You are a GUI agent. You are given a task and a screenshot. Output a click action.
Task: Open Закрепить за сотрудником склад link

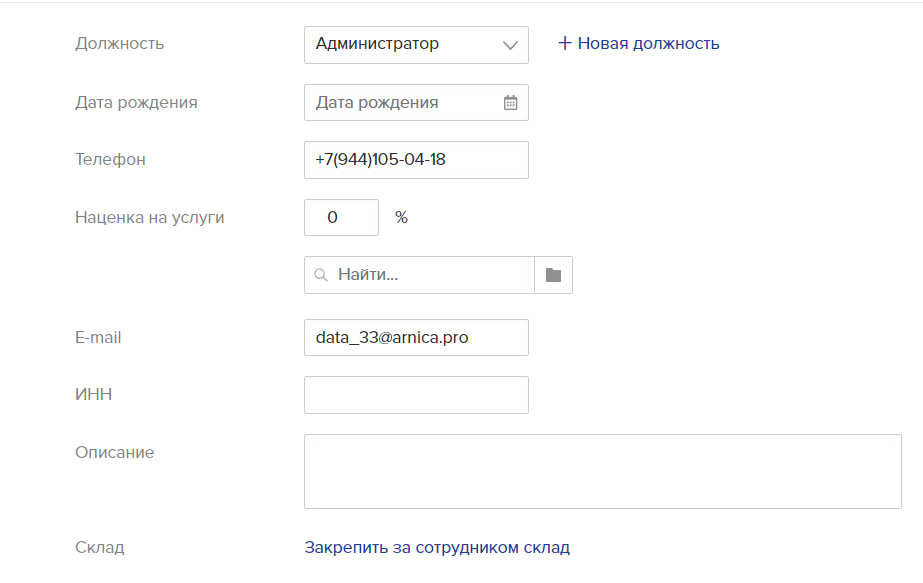pyautogui.click(x=437, y=548)
